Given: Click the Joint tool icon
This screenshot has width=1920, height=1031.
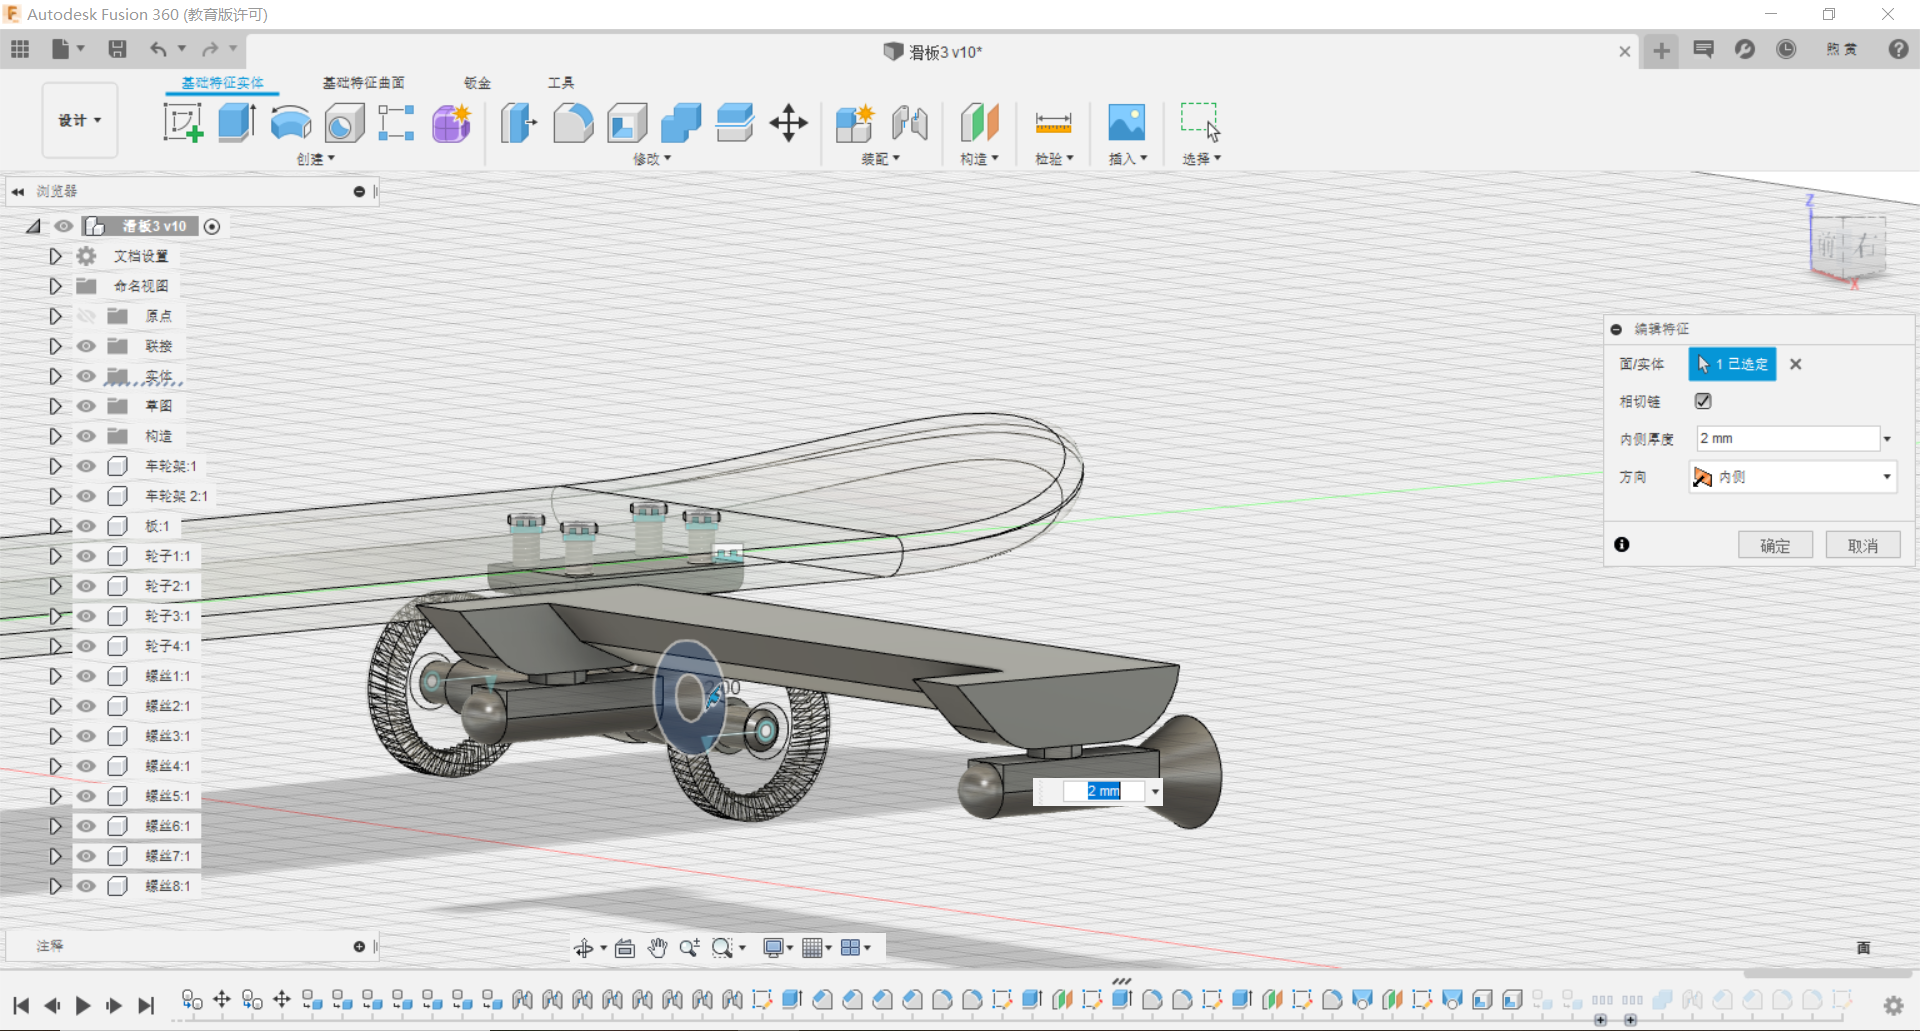Looking at the screenshot, I should point(910,123).
